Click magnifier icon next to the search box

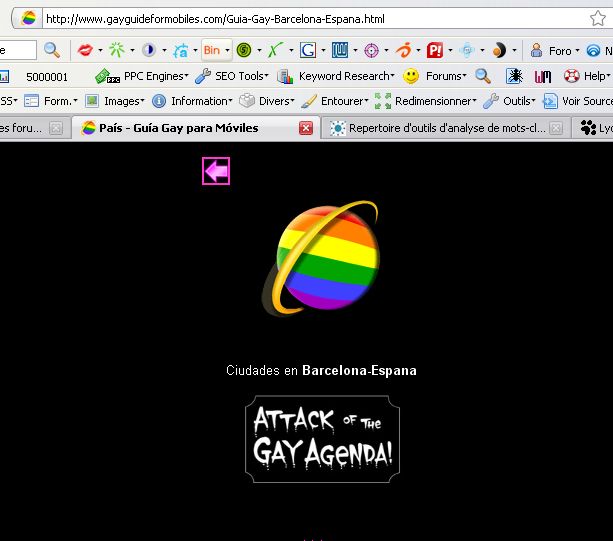tap(51, 50)
